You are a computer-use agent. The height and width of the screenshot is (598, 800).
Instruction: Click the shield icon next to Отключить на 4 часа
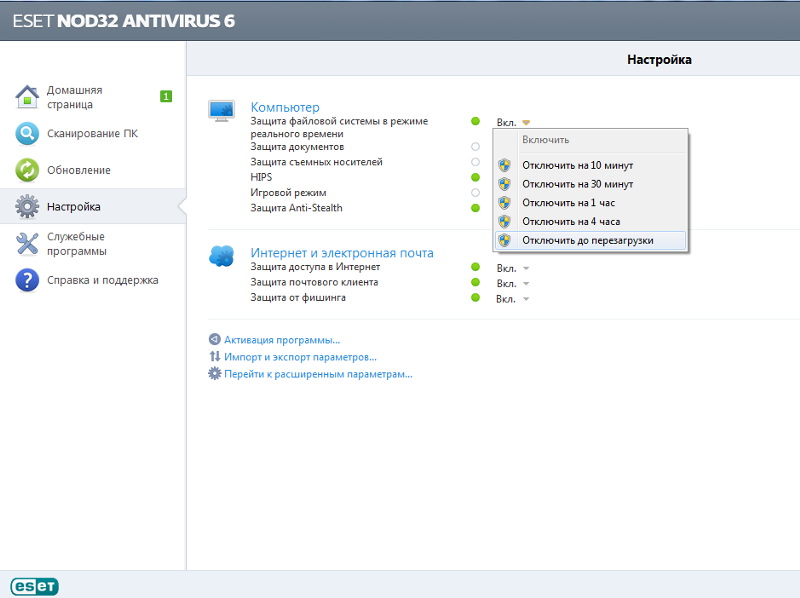coord(505,221)
